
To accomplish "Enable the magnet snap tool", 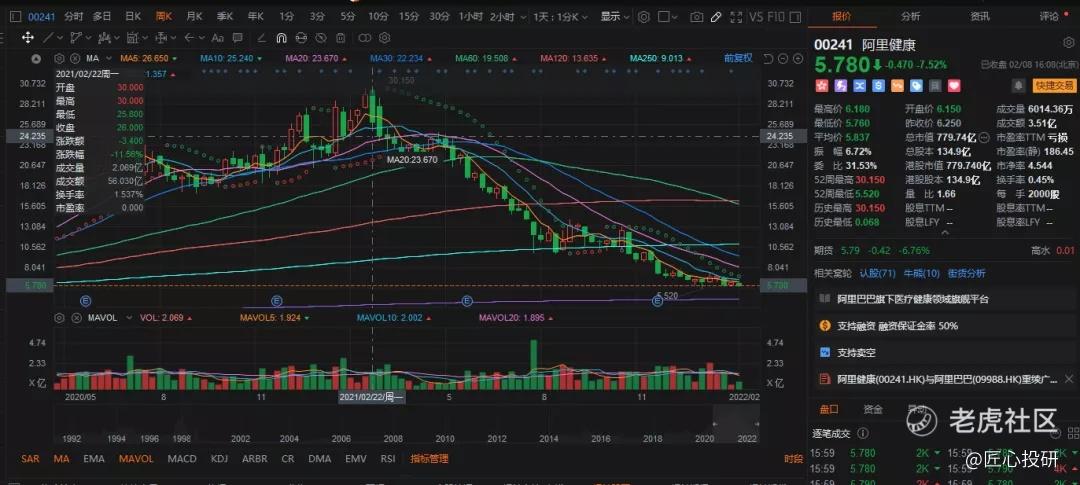I will click(x=282, y=38).
